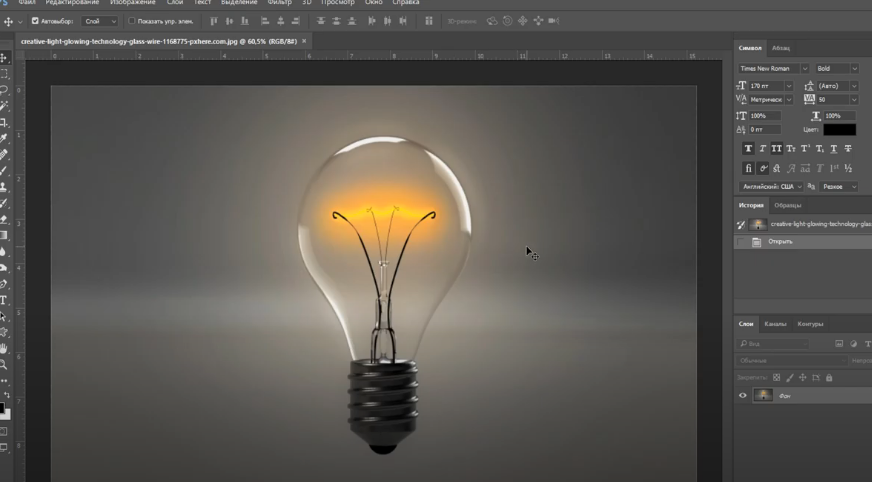The height and width of the screenshot is (482, 872).
Task: Select the Brush tool in the toolbox
Action: click(x=4, y=170)
